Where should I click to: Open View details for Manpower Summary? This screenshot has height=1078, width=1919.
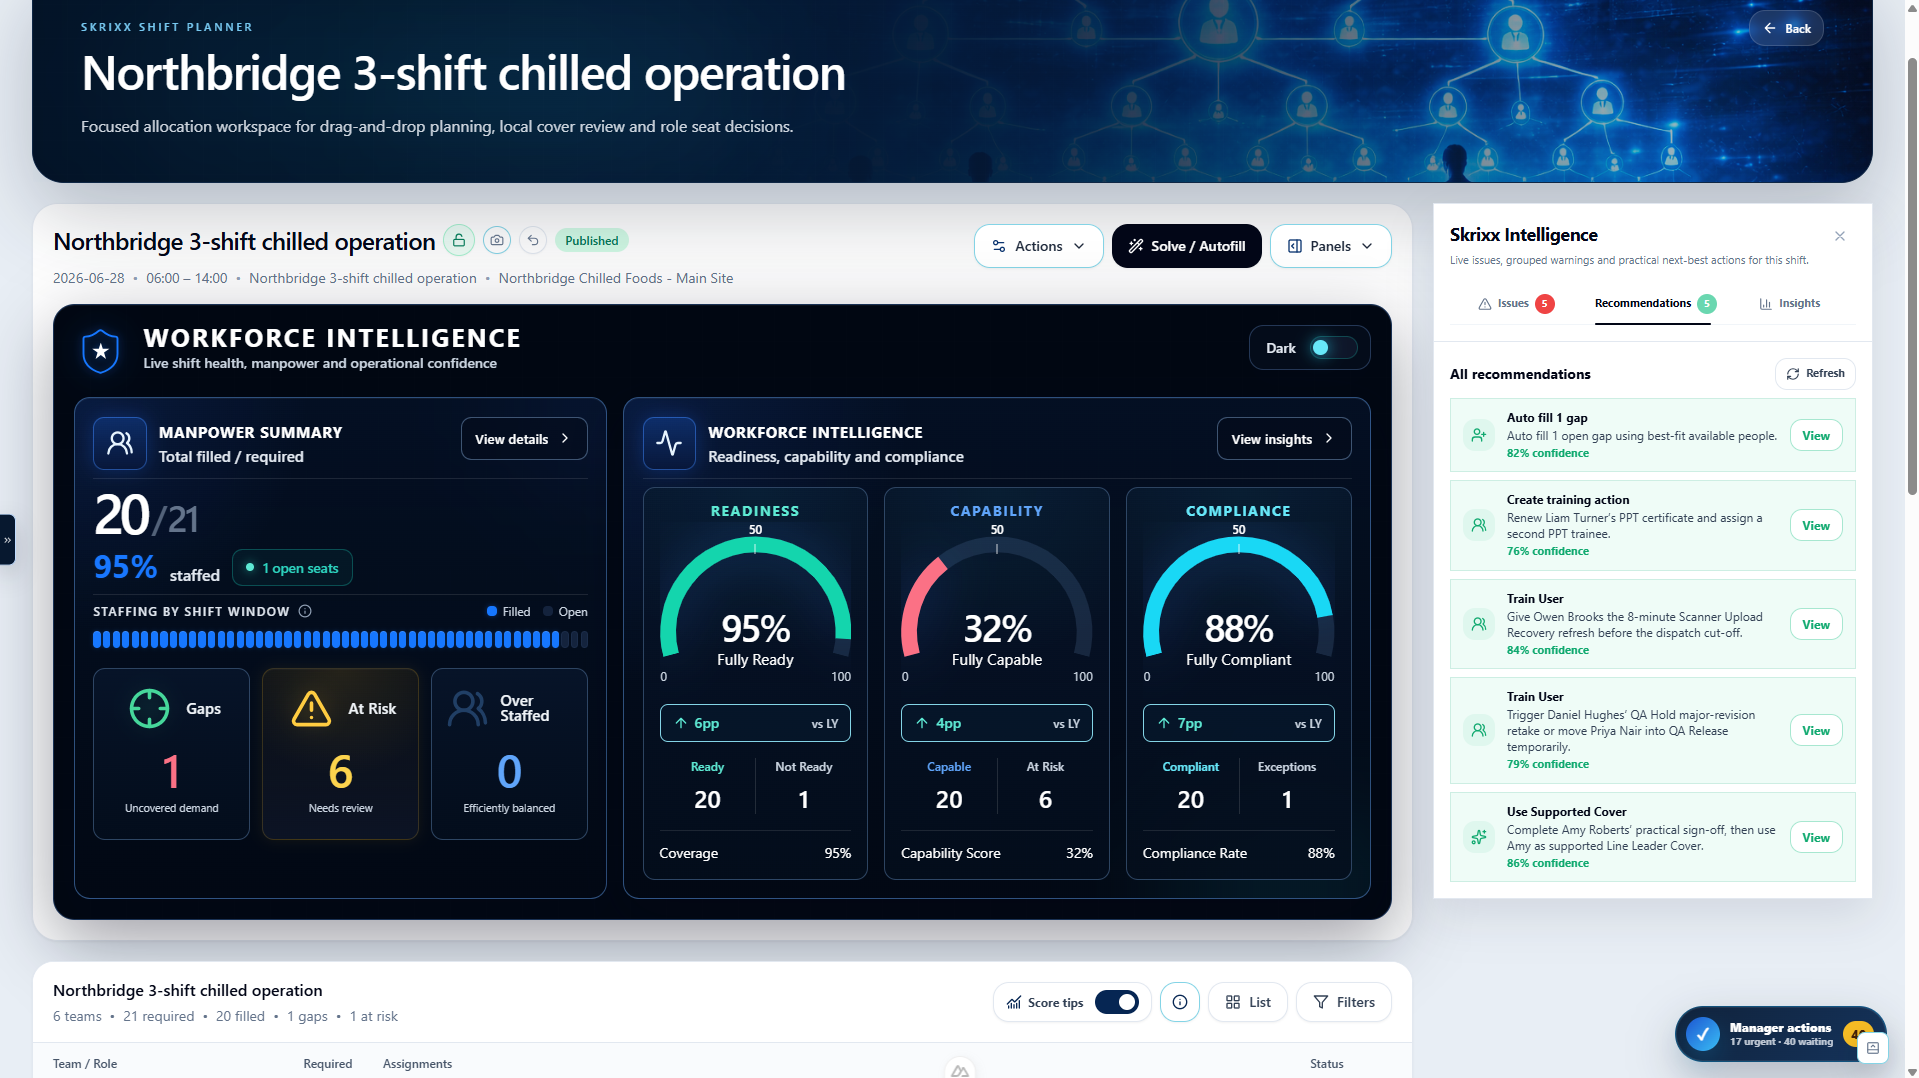[x=524, y=439]
